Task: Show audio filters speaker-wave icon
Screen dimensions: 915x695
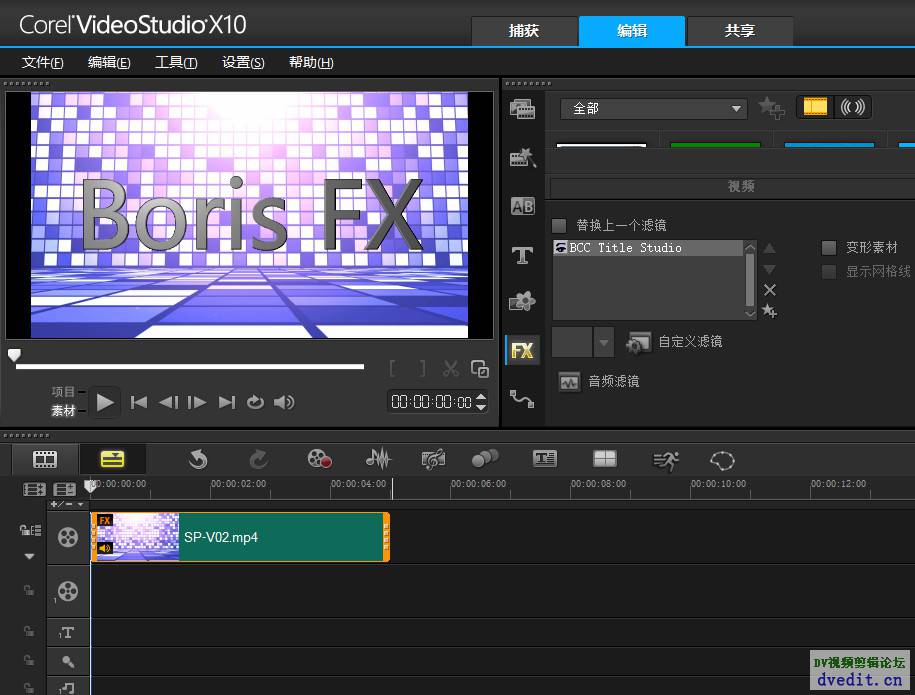Action: coord(852,107)
